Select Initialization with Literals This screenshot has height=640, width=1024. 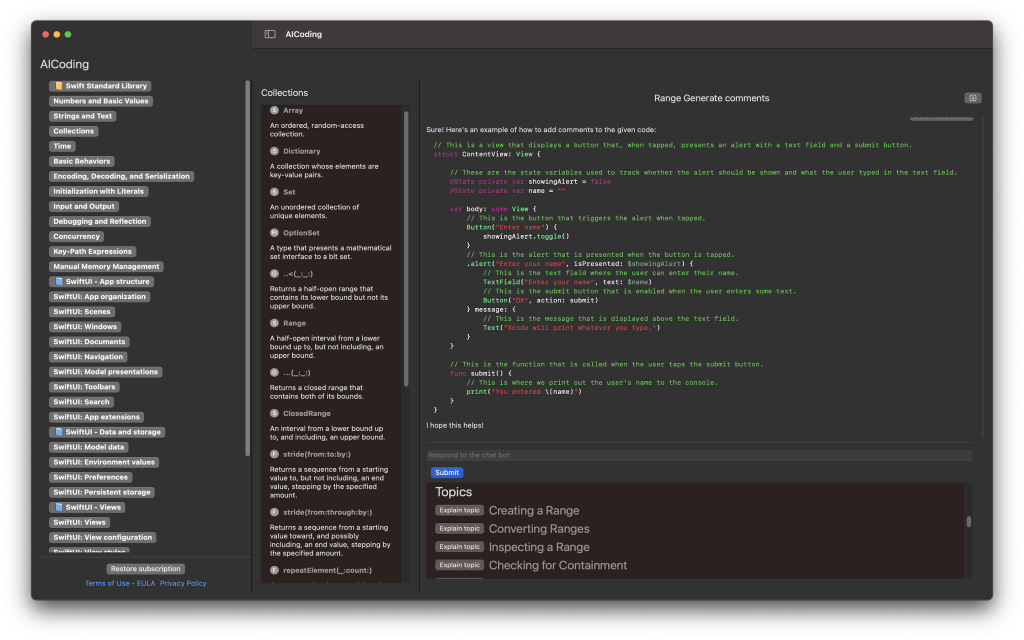[x=99, y=191]
